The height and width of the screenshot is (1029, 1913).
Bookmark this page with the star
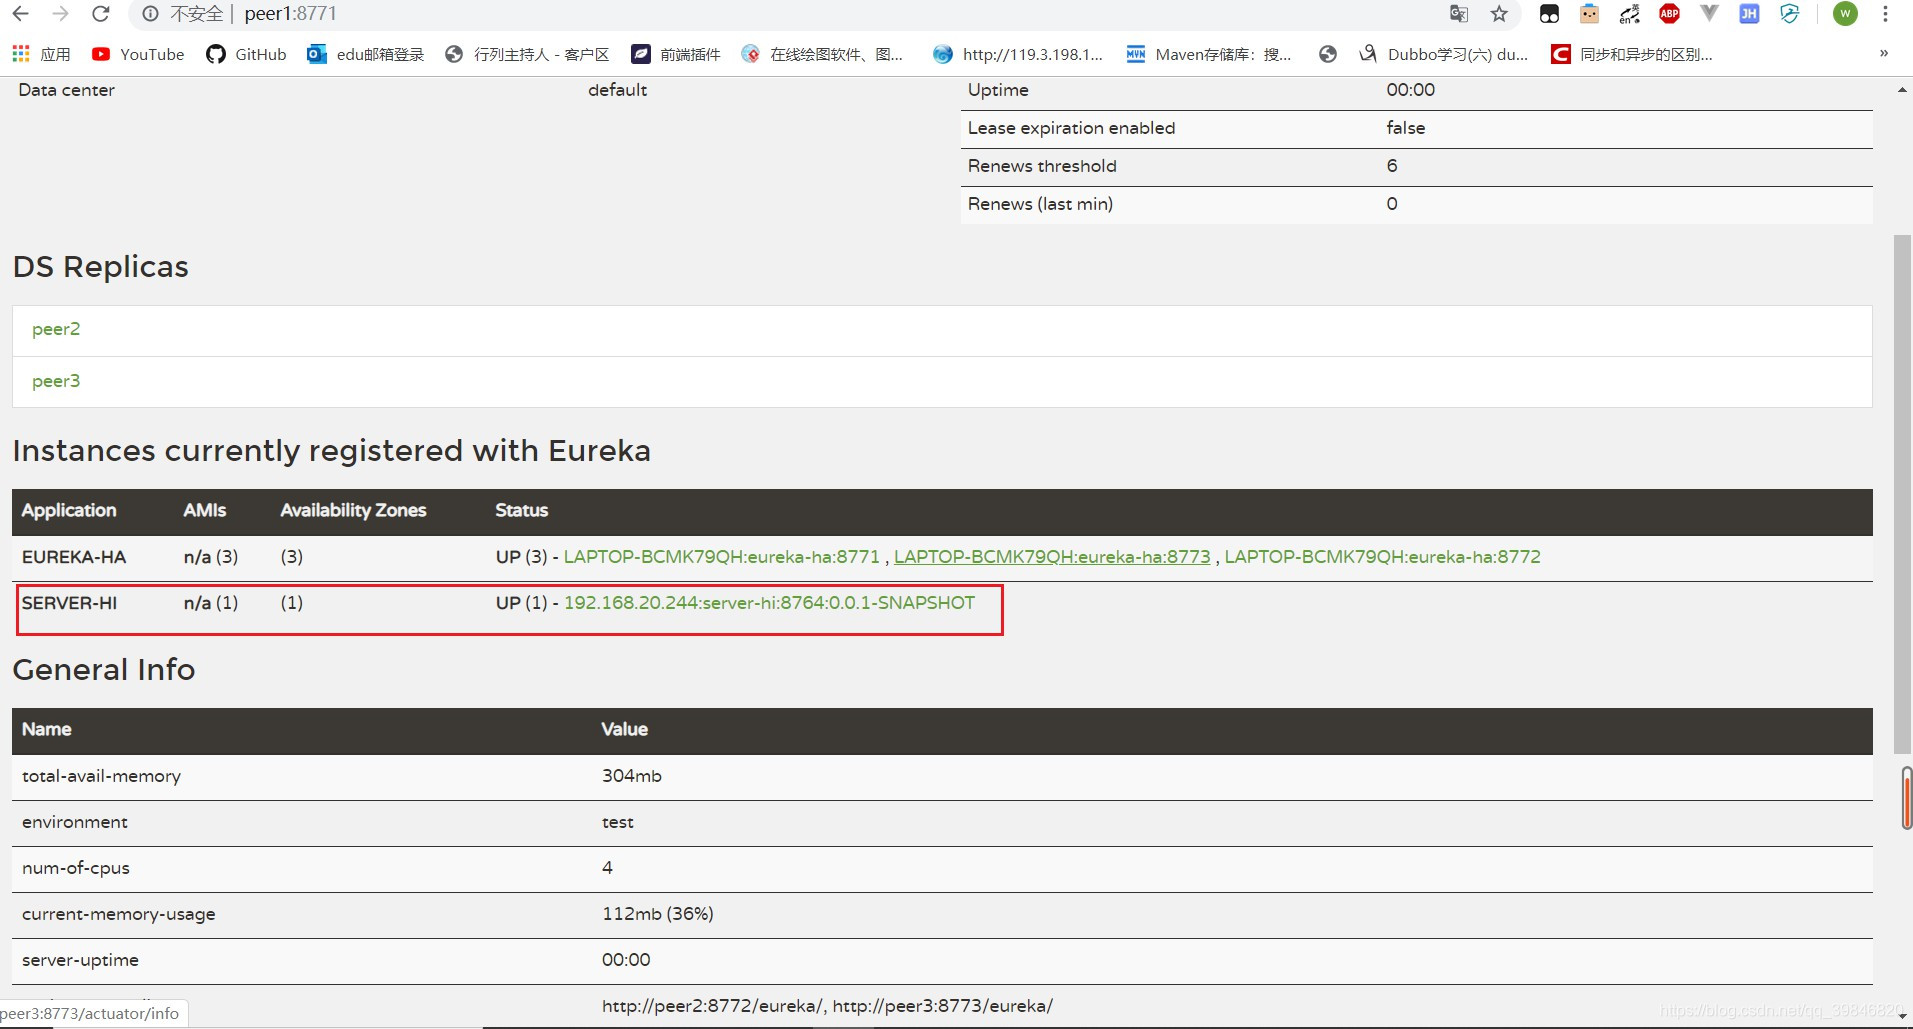(x=1499, y=14)
